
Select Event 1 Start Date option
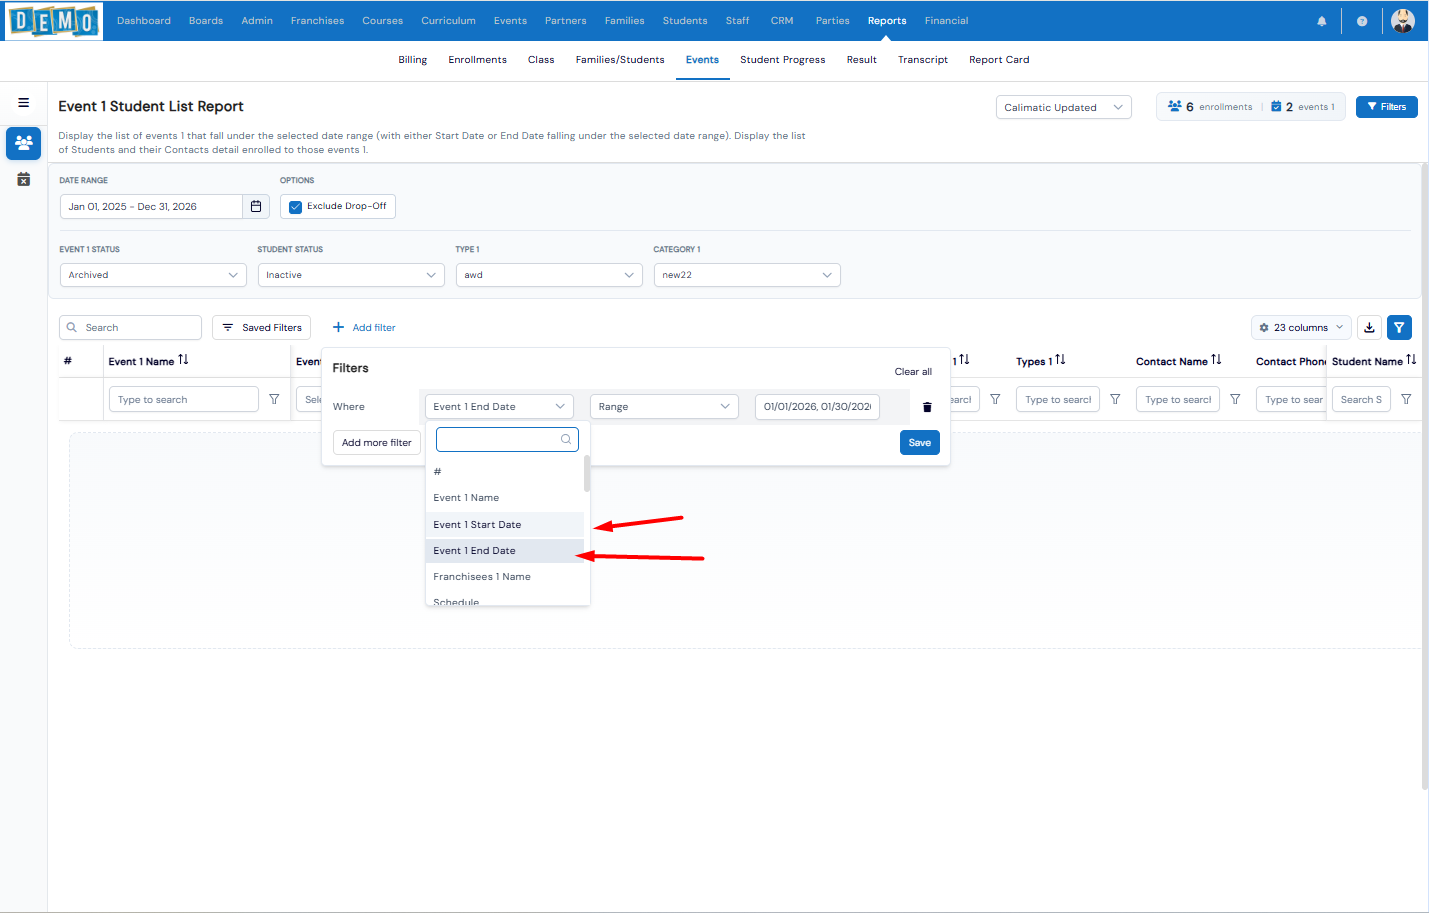click(x=477, y=525)
